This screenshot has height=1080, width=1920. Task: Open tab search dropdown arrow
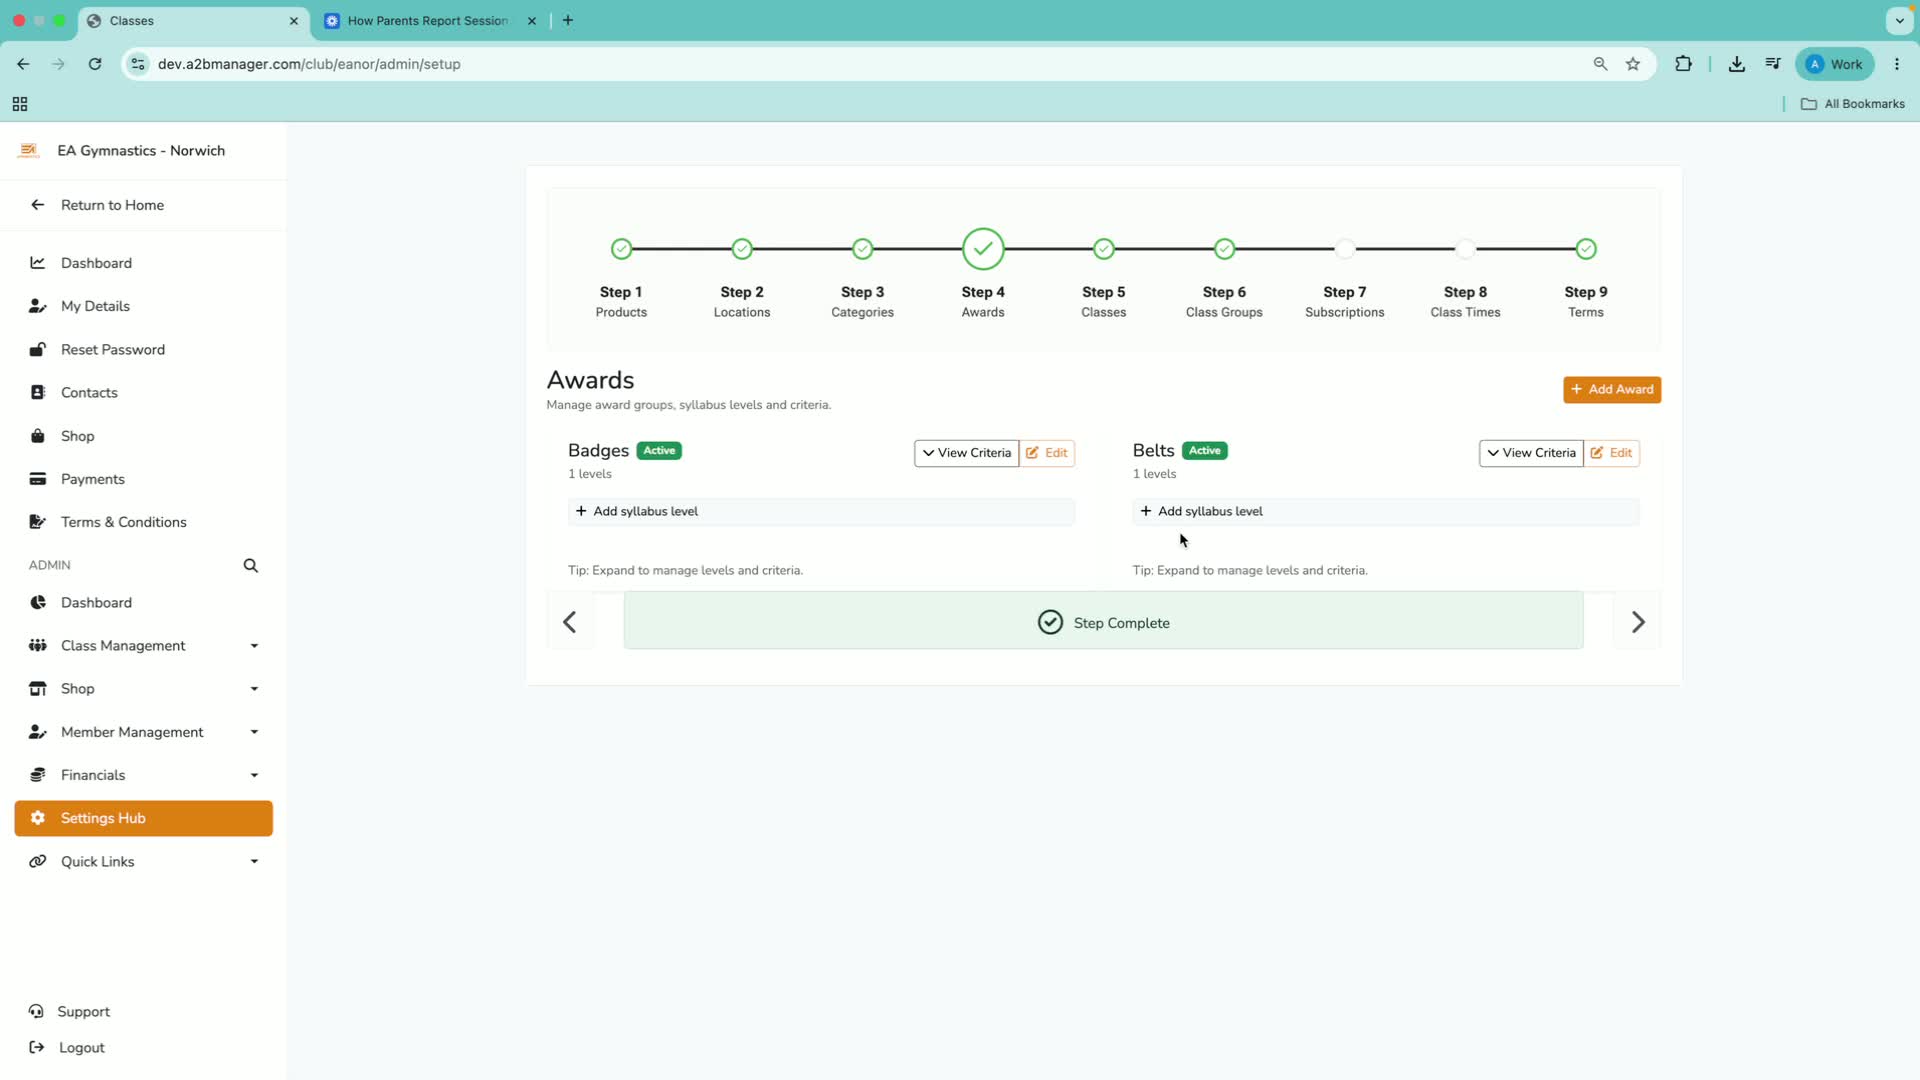(x=1899, y=21)
